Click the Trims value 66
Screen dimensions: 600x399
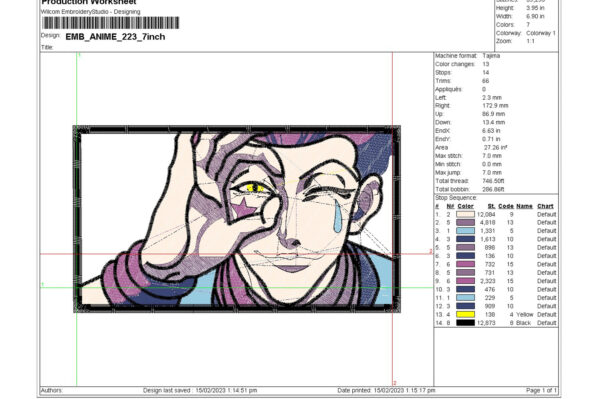click(x=486, y=81)
